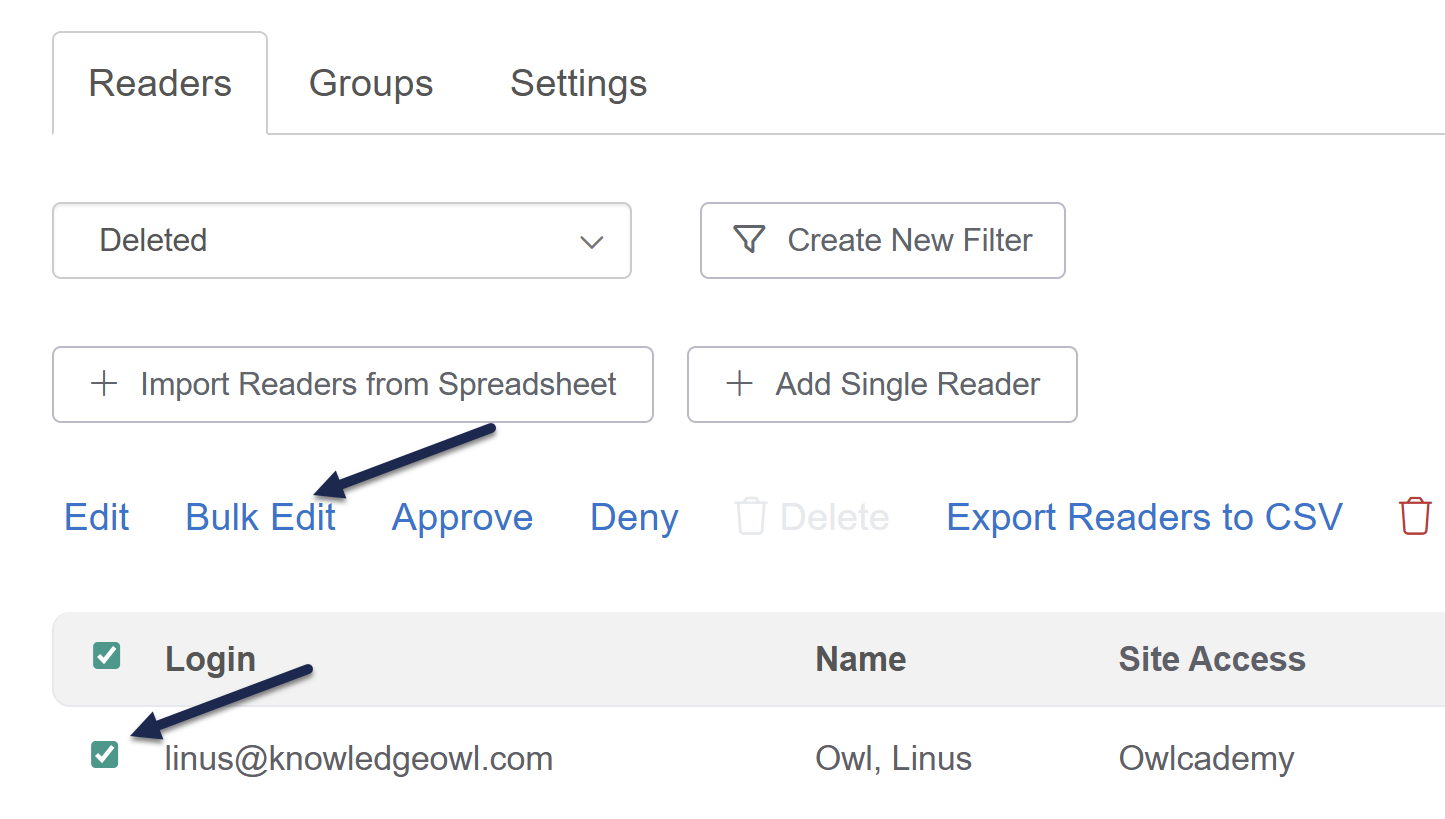1445x819 pixels.
Task: Click the dropdown chevron arrow
Action: tap(592, 242)
